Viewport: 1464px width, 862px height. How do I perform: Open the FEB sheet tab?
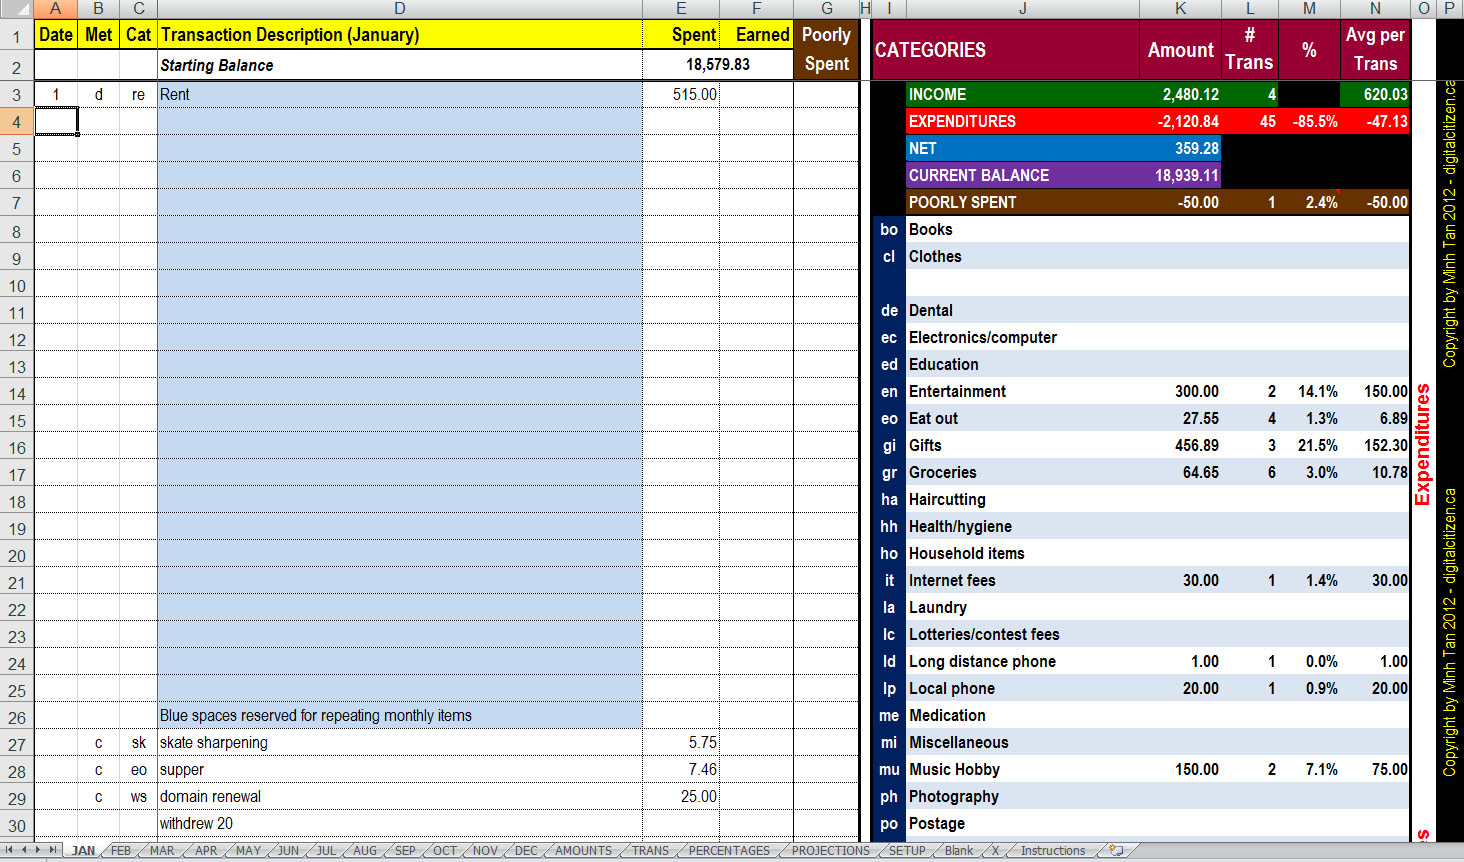tap(121, 851)
